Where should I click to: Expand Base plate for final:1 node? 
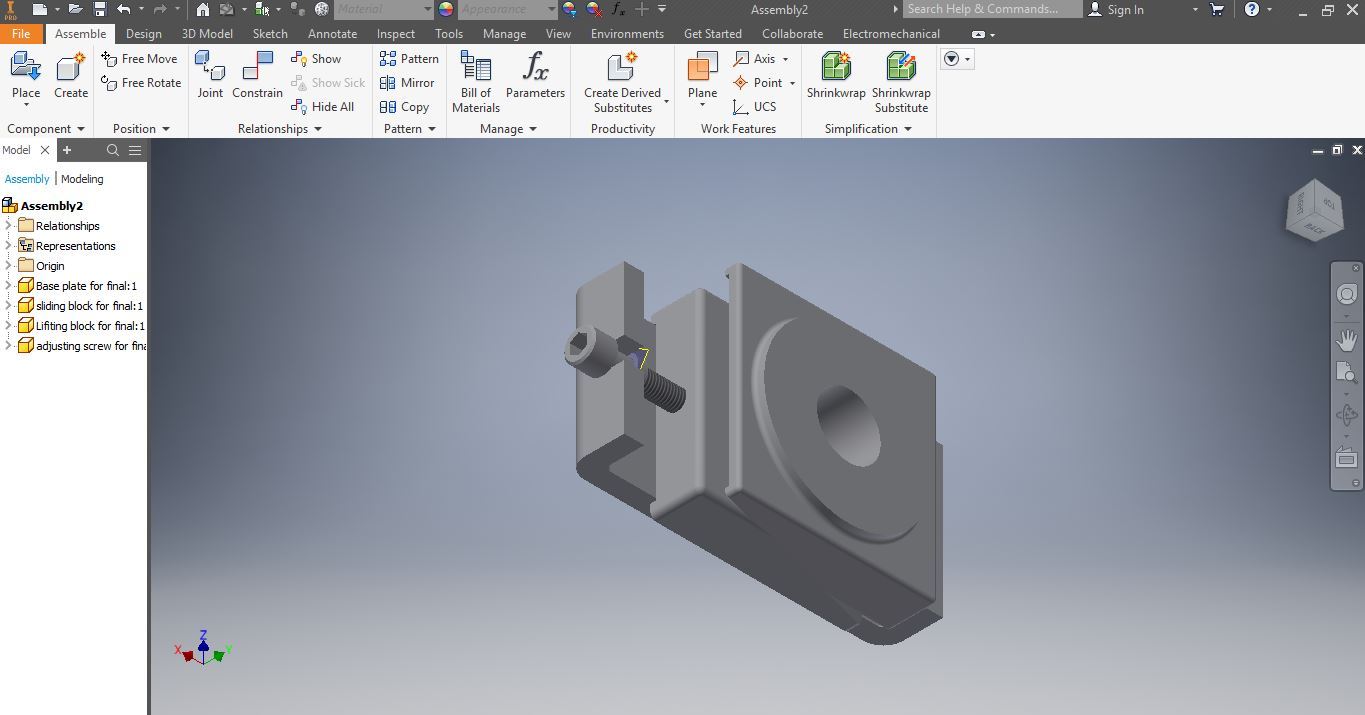pos(8,286)
